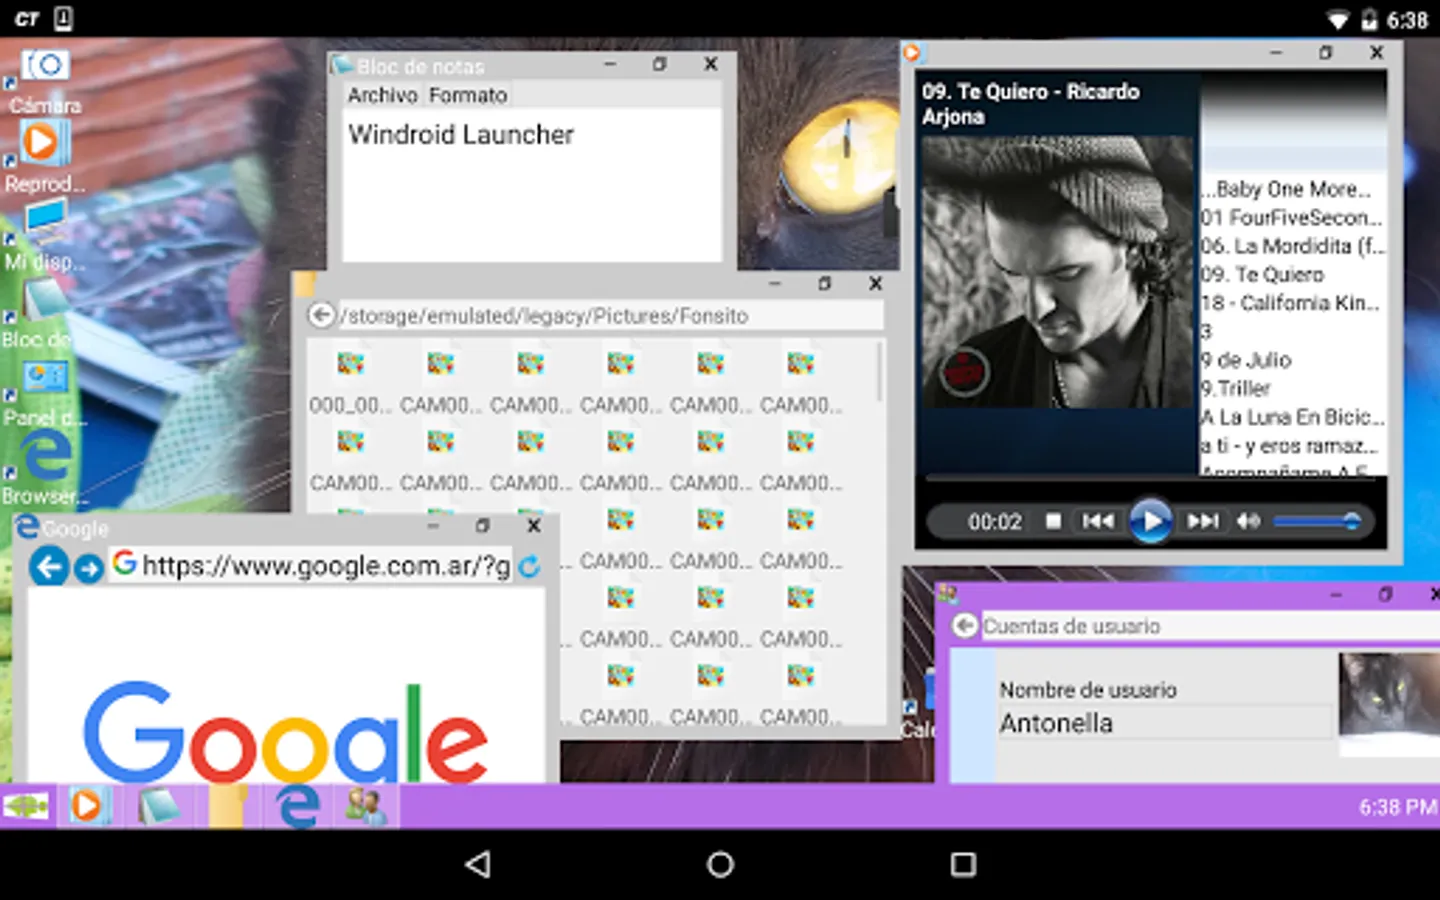Image resolution: width=1440 pixels, height=900 pixels.
Task: Reload the Google browser page
Action: point(530,567)
